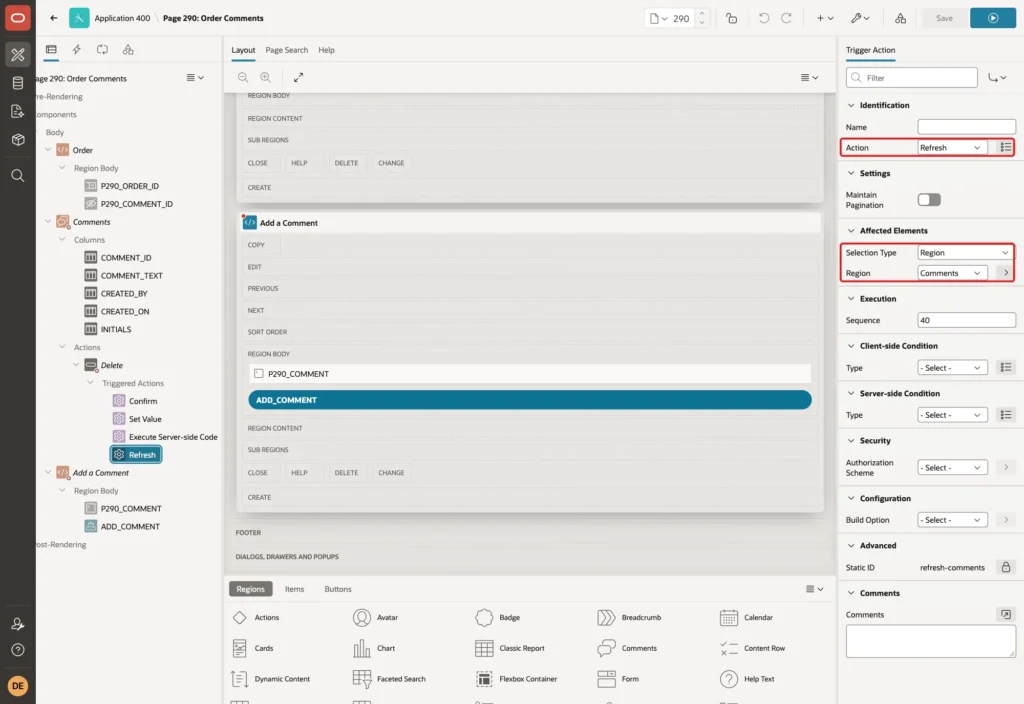1024x704 pixels.
Task: Collapse the Affected Elements section
Action: 851,231
